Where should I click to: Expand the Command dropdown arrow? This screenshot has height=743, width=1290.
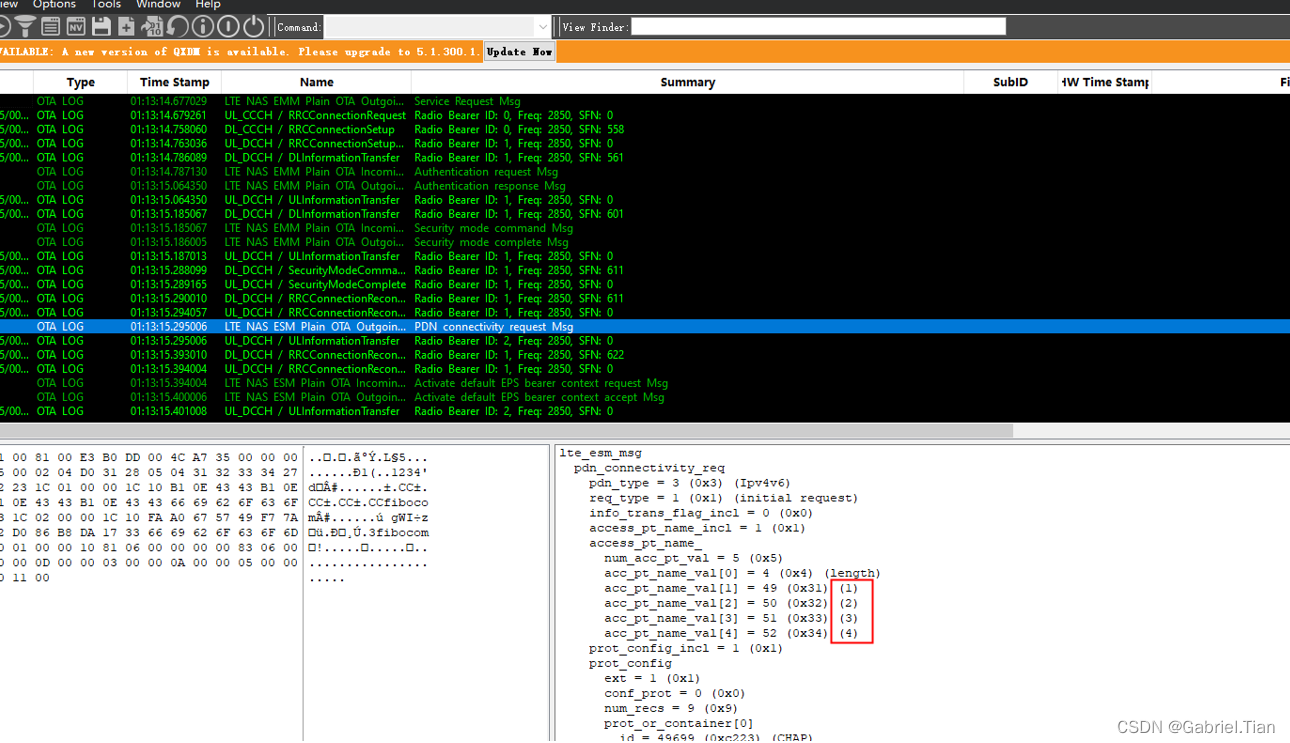[x=543, y=27]
